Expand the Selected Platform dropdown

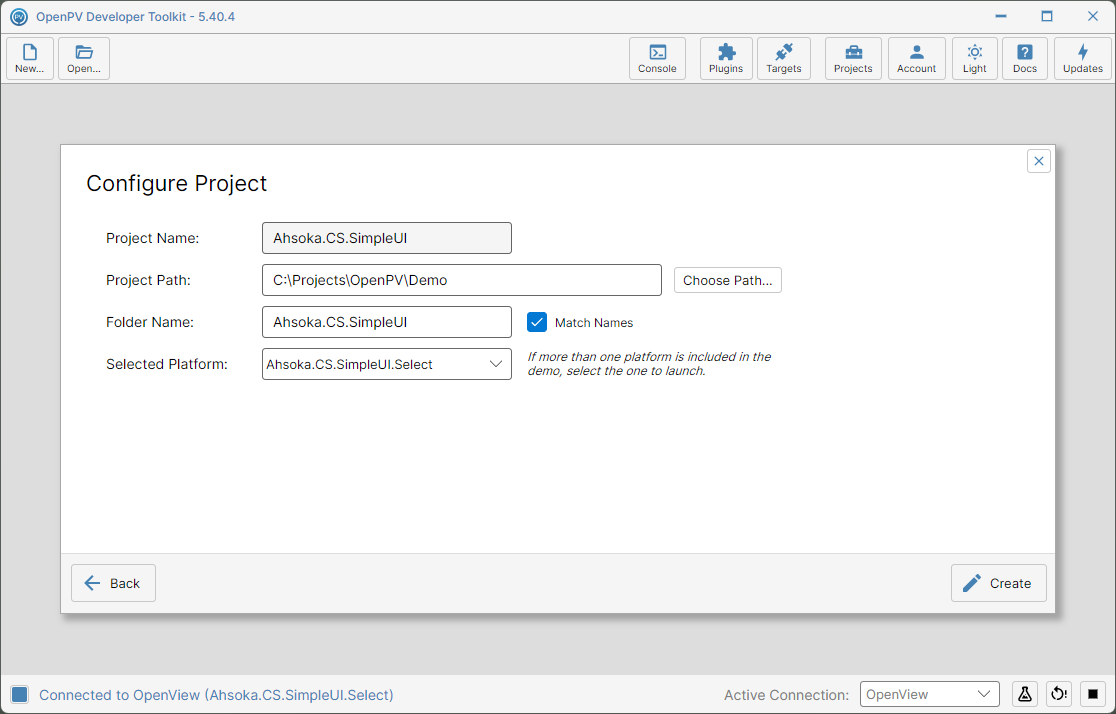(x=386, y=364)
